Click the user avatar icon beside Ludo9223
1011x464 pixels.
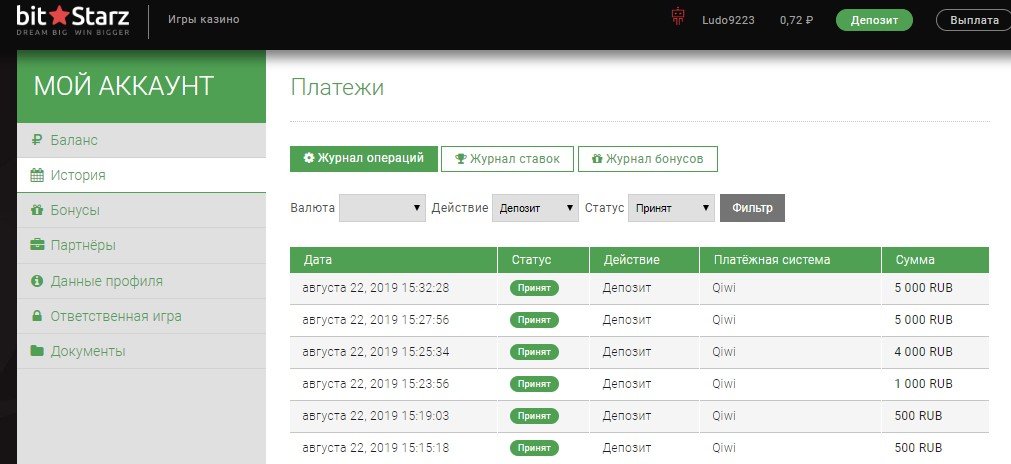pos(678,19)
